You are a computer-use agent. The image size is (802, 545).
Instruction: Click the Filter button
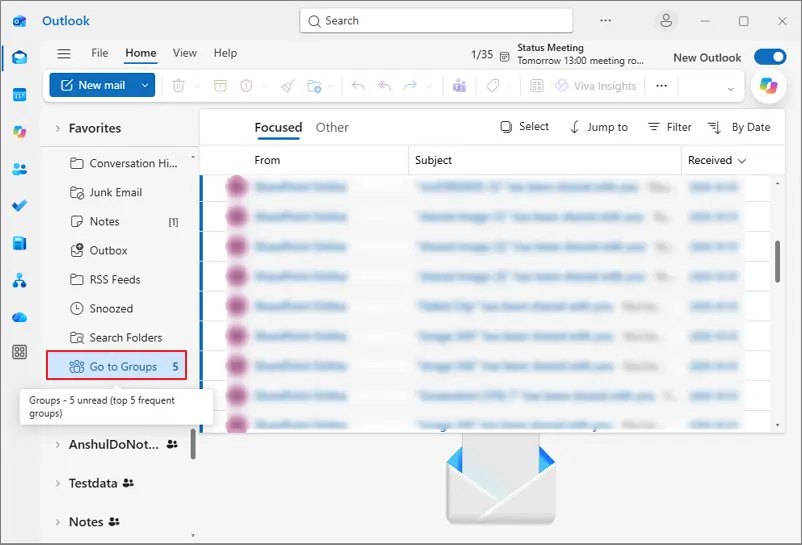coord(670,127)
